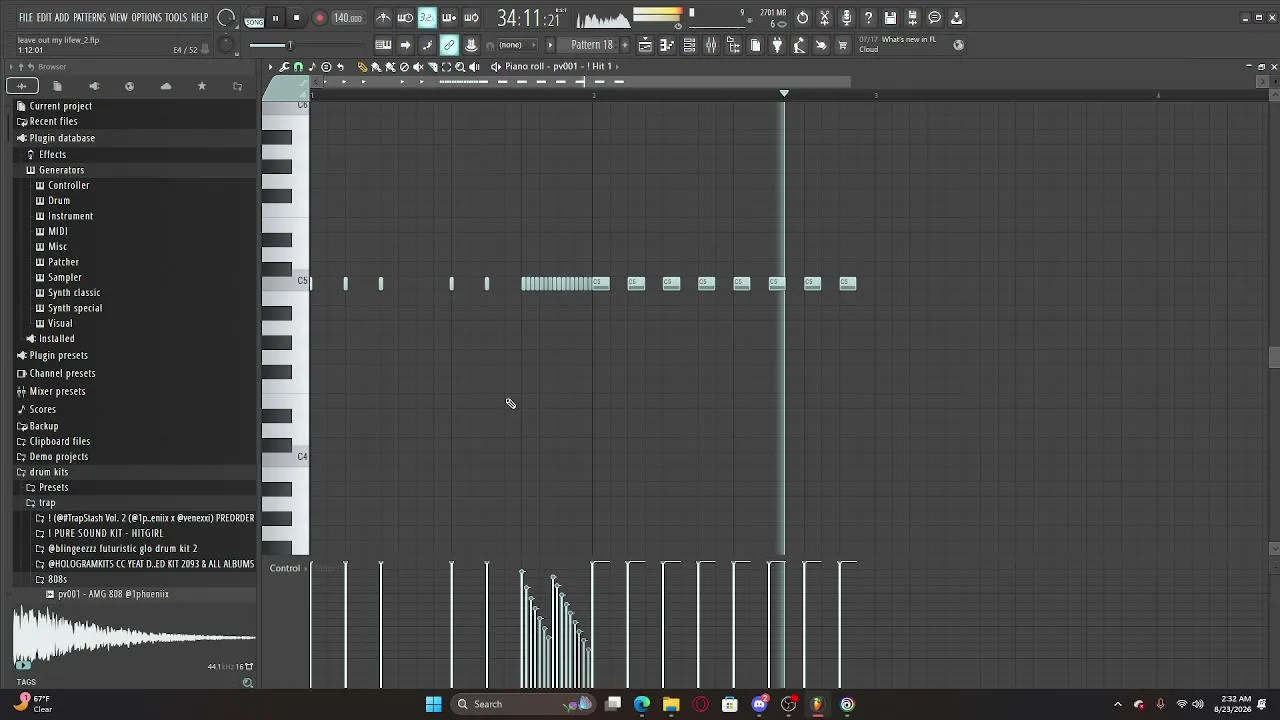Open the OPTIONS menu

click(x=146, y=18)
